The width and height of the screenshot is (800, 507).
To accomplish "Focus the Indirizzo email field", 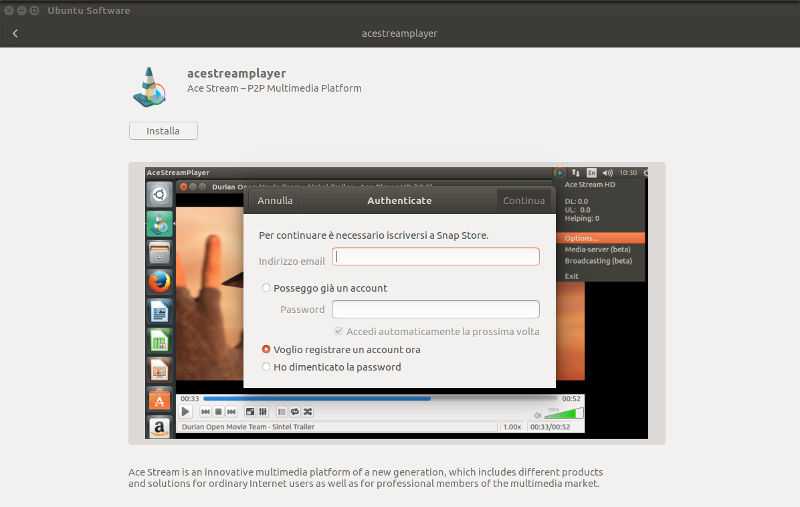I will [x=436, y=257].
